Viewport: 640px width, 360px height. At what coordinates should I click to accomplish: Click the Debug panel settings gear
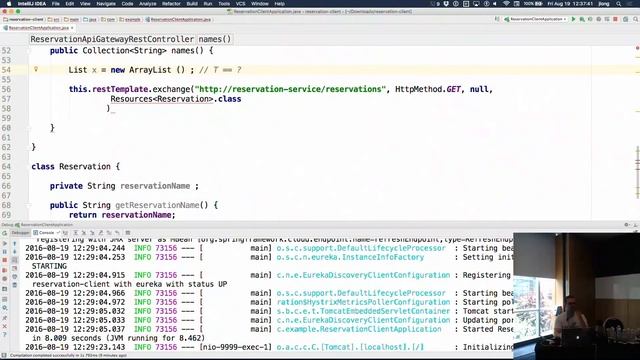tap(627, 224)
